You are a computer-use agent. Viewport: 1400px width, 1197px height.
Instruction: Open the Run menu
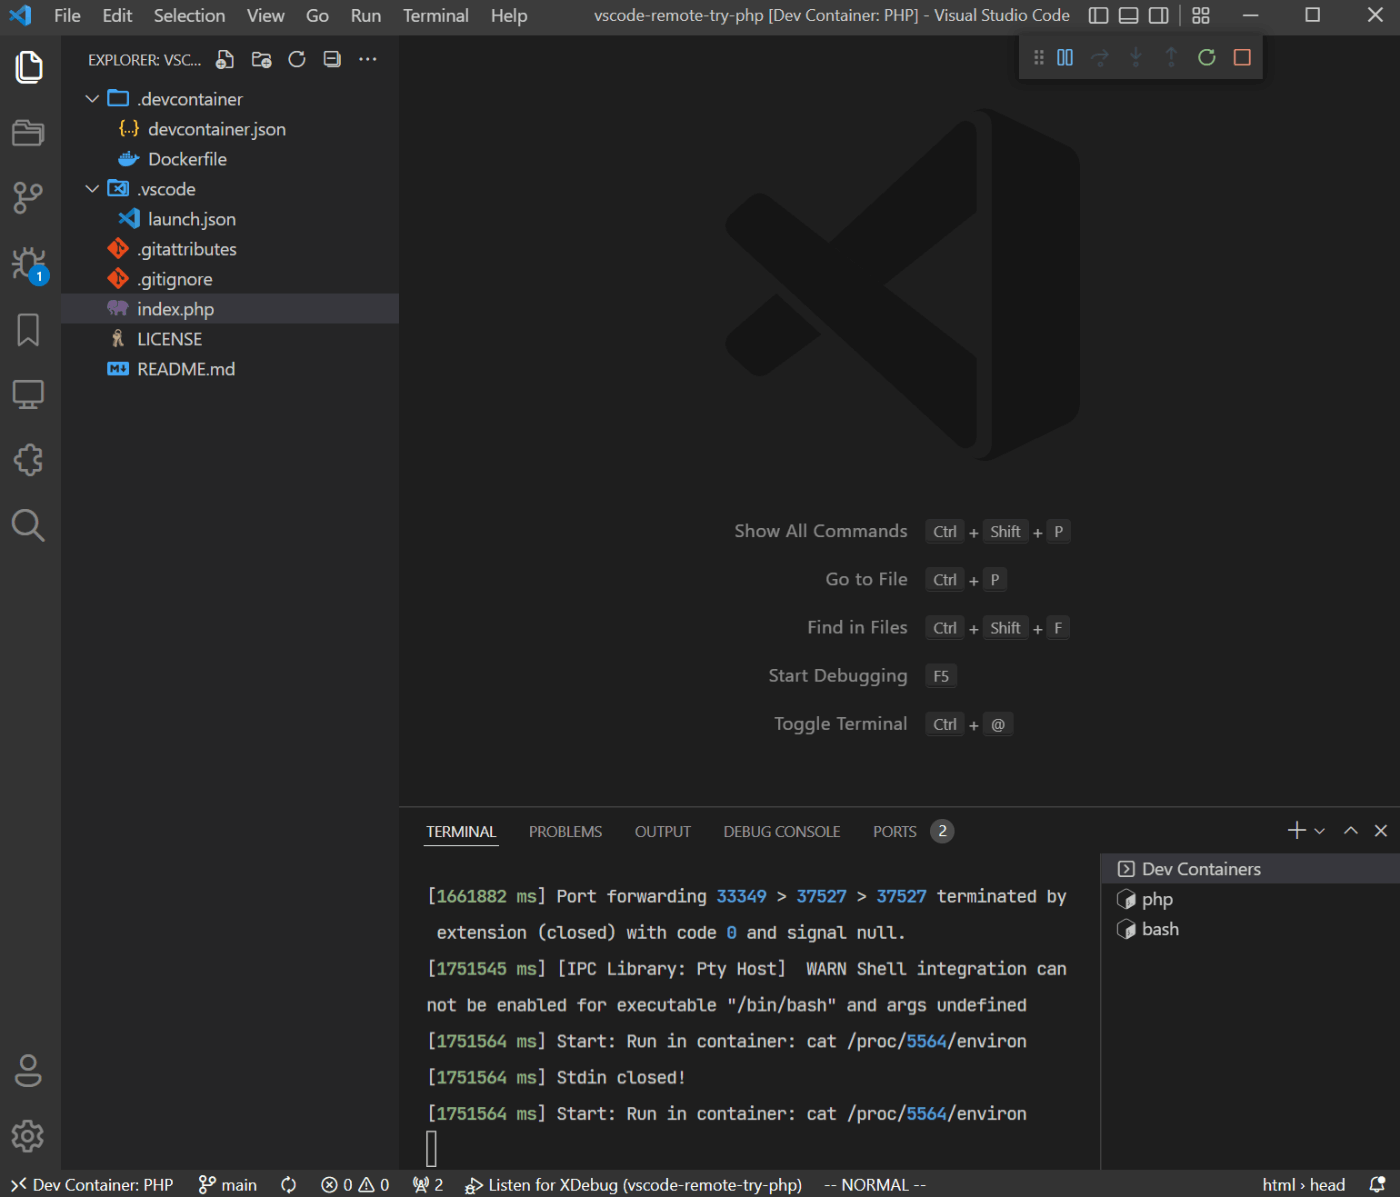tap(366, 16)
